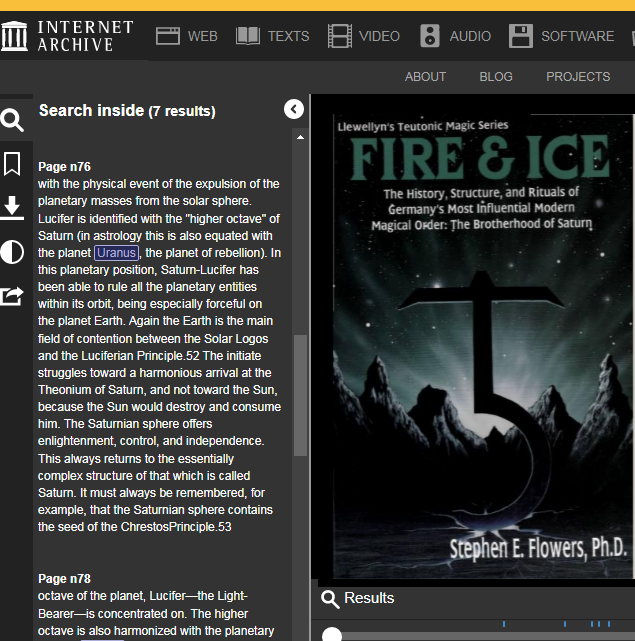Open the Downloads sidebar icon
The width and height of the screenshot is (635, 641).
tap(12, 208)
